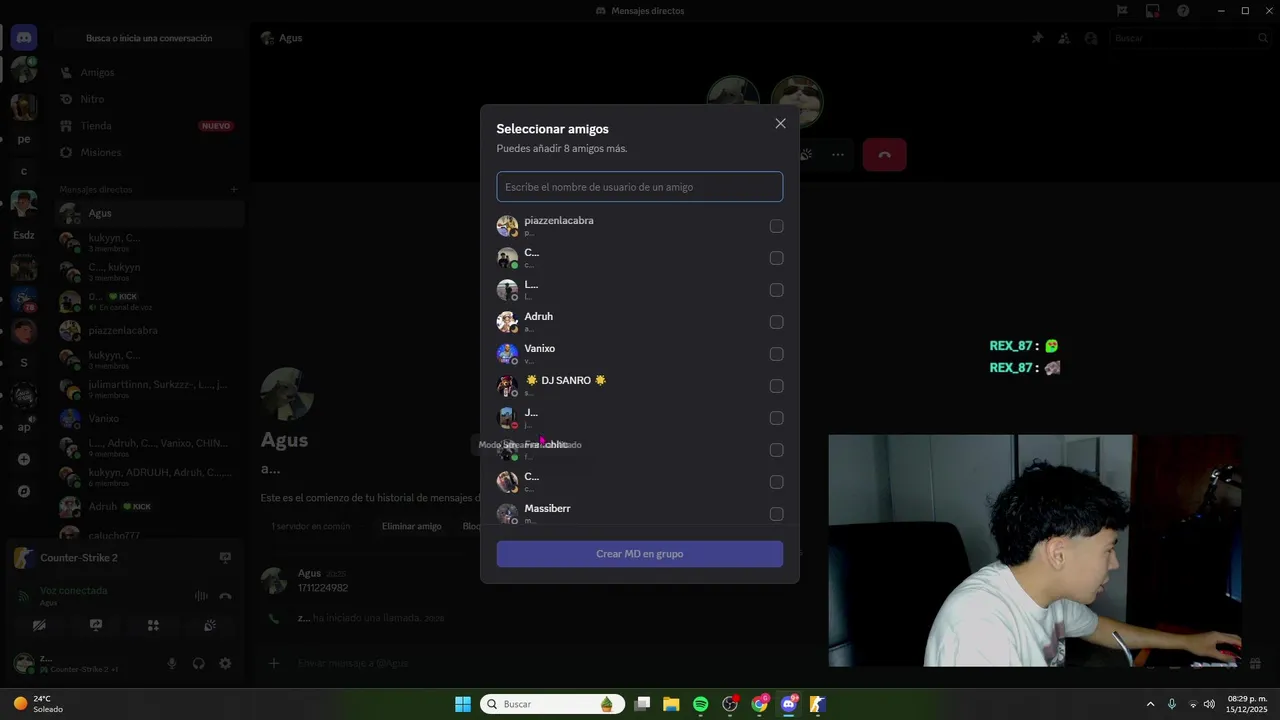Screen dimensions: 1280x720
Task: Turn on camera in voice panel
Action: coord(39,625)
